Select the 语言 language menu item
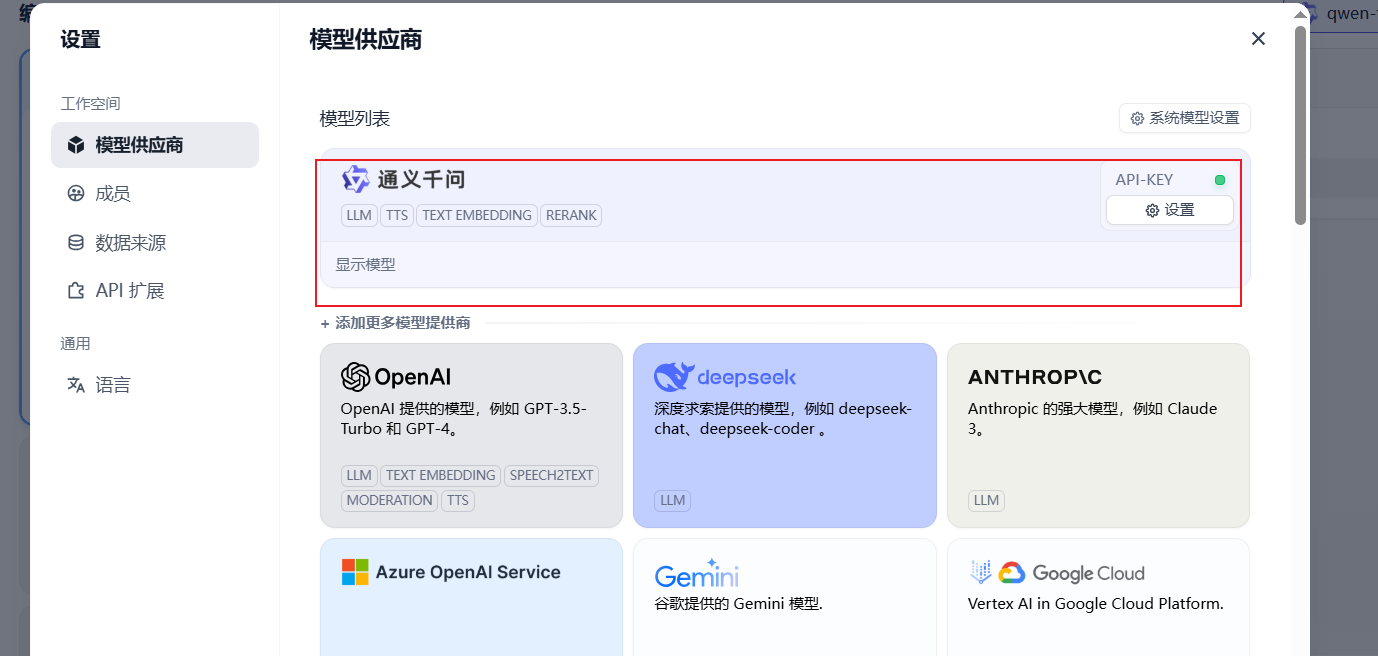The height and width of the screenshot is (656, 1378). tap(112, 385)
